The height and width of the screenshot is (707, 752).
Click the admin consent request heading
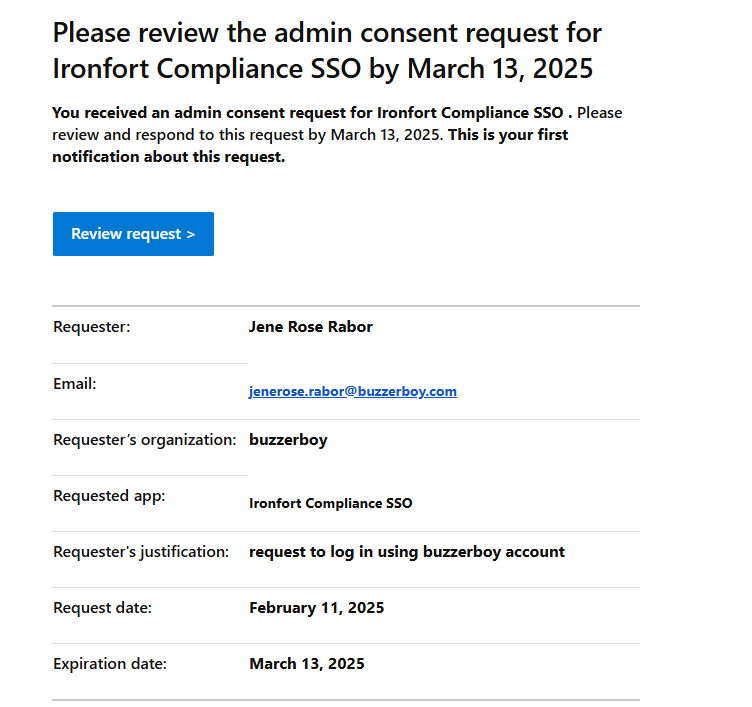[x=327, y=51]
